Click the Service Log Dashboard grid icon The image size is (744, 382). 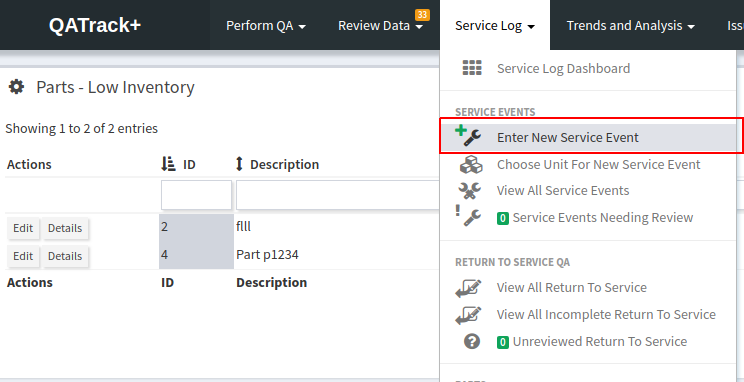coord(472,68)
